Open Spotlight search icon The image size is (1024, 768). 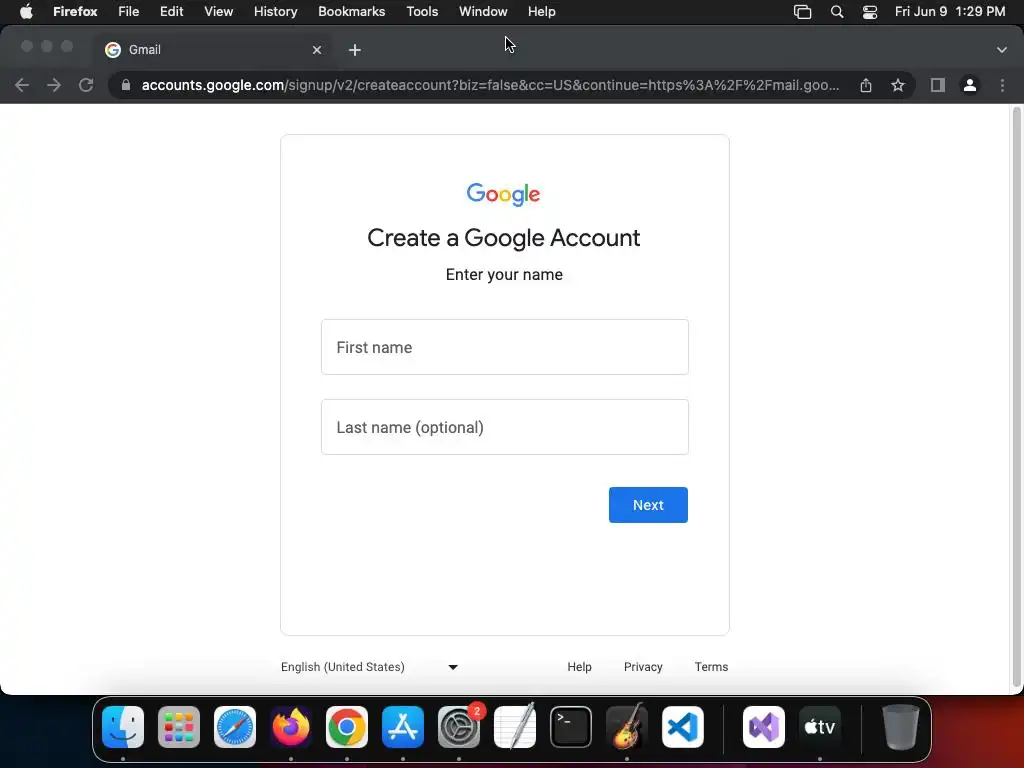(837, 12)
